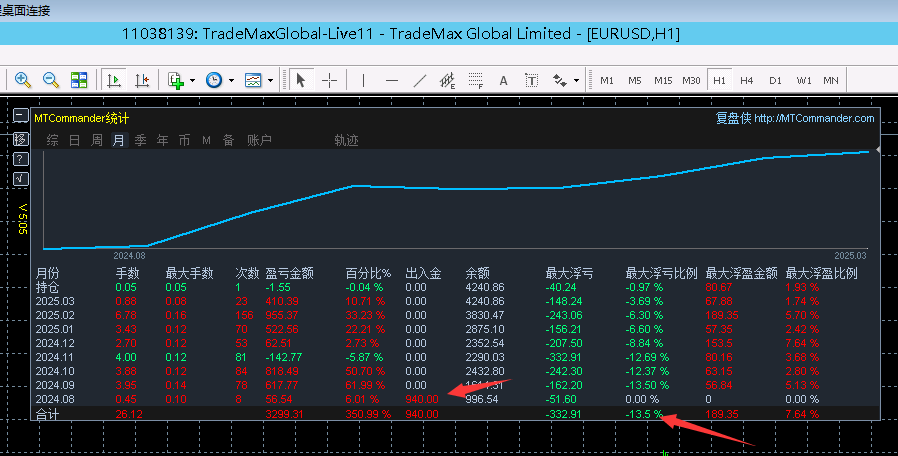This screenshot has width=898, height=456.
Task: Open the M tab
Action: click(x=206, y=140)
